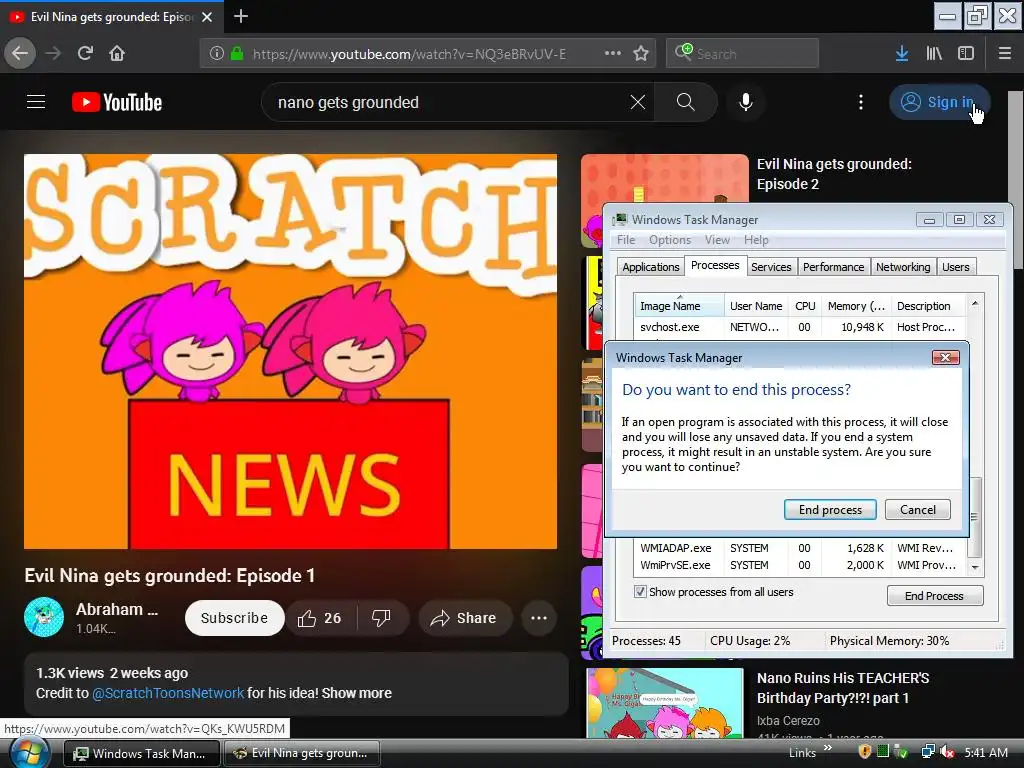Select the WMIADAP.exe process row
The width and height of the screenshot is (1024, 768).
[x=800, y=548]
